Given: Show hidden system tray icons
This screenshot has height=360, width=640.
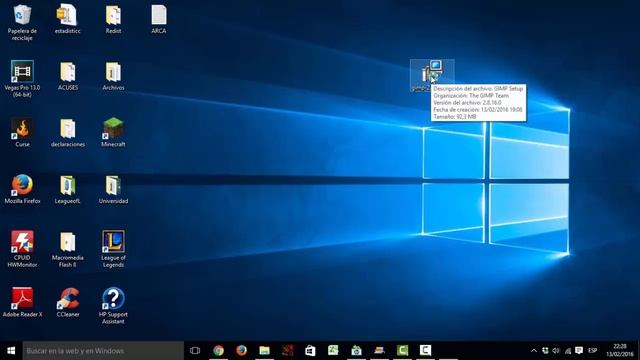Looking at the screenshot, I should tap(533, 351).
